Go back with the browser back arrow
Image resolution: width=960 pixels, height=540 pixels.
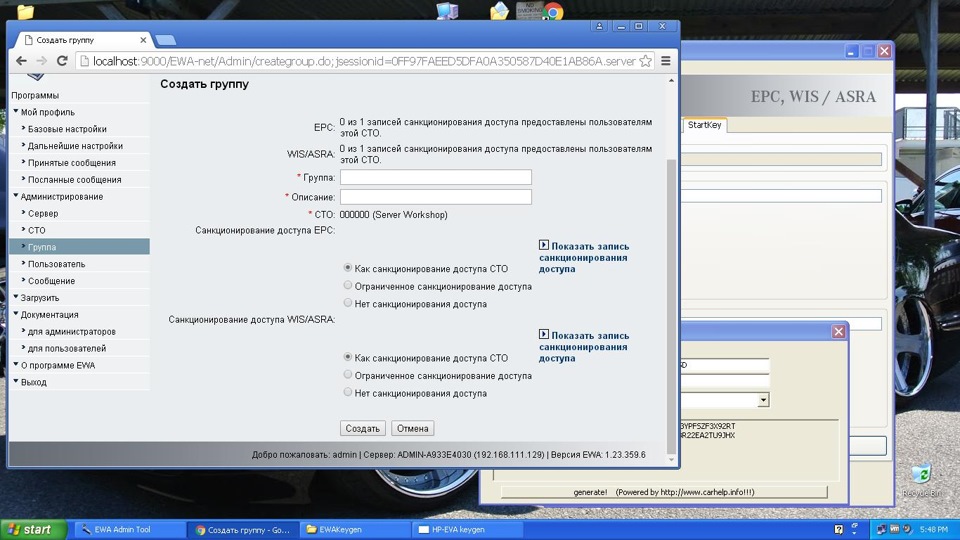point(21,61)
